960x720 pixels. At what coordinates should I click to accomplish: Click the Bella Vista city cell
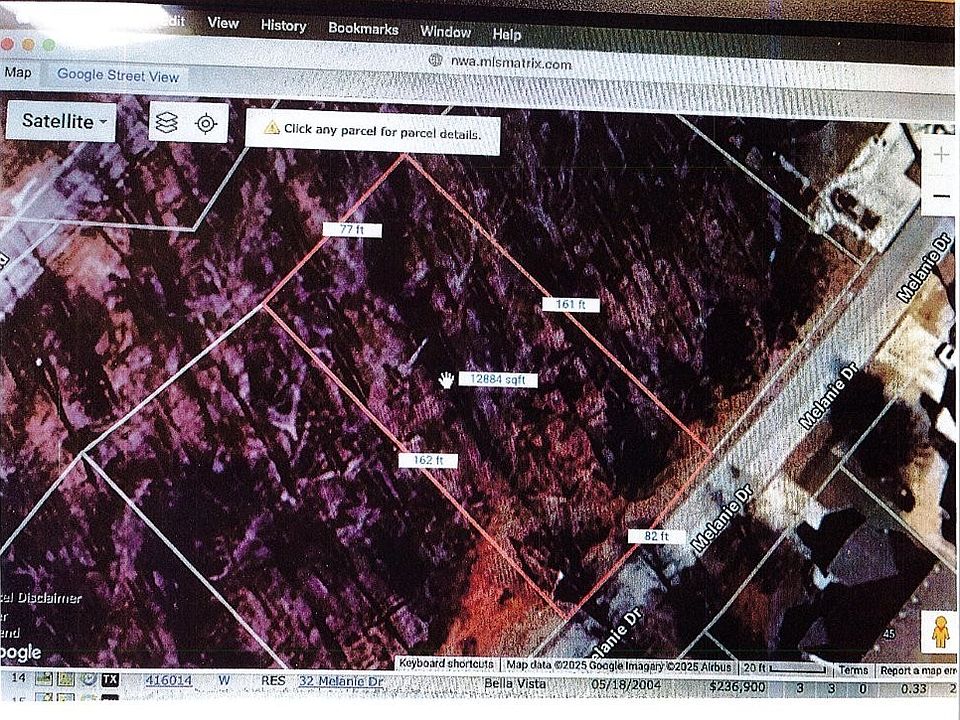coord(515,684)
